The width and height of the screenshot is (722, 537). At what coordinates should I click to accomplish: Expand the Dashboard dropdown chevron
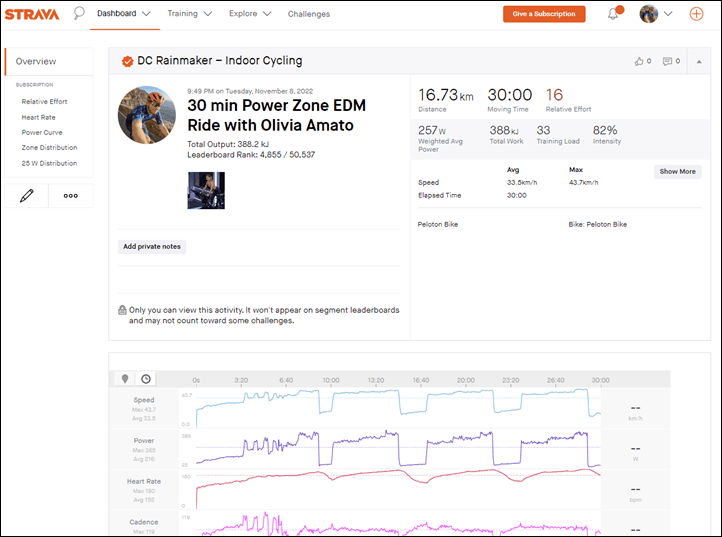pyautogui.click(x=146, y=14)
